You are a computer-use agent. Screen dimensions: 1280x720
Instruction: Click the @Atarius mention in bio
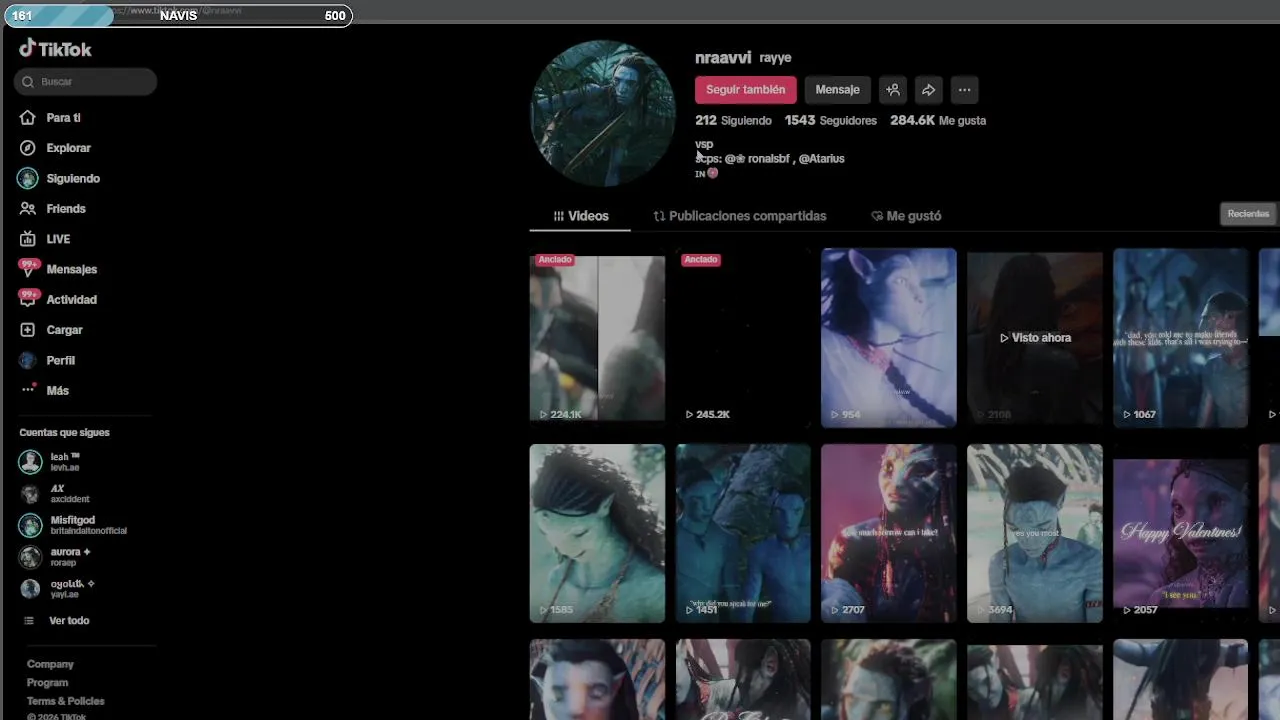[x=821, y=159]
